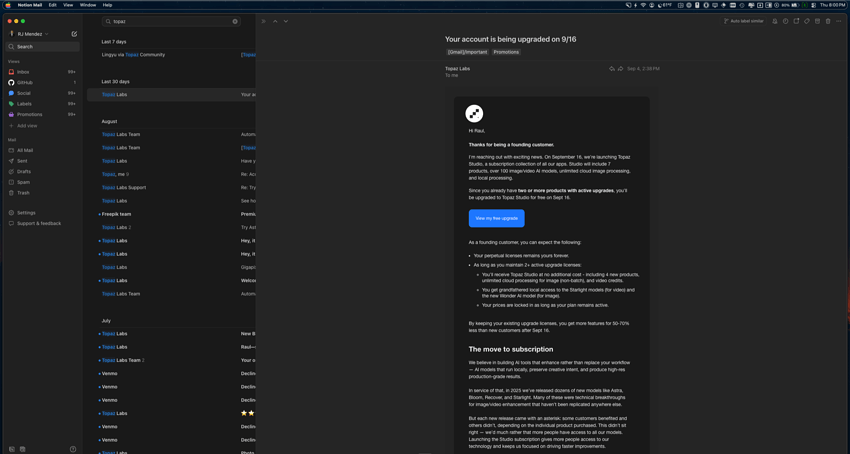Open the Lingyu via Topaz Community email

[171, 55]
